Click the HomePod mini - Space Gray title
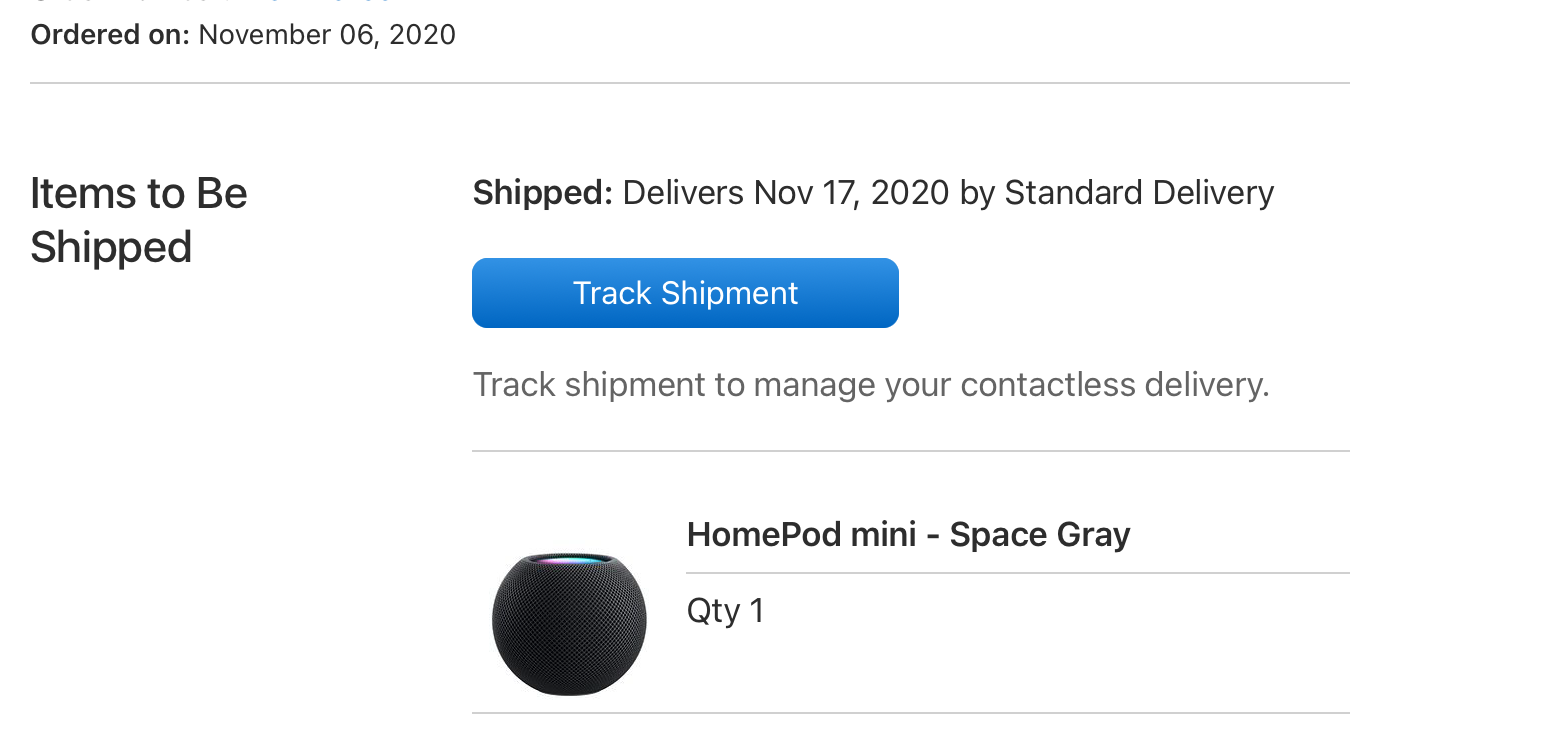This screenshot has width=1556, height=730. point(908,534)
